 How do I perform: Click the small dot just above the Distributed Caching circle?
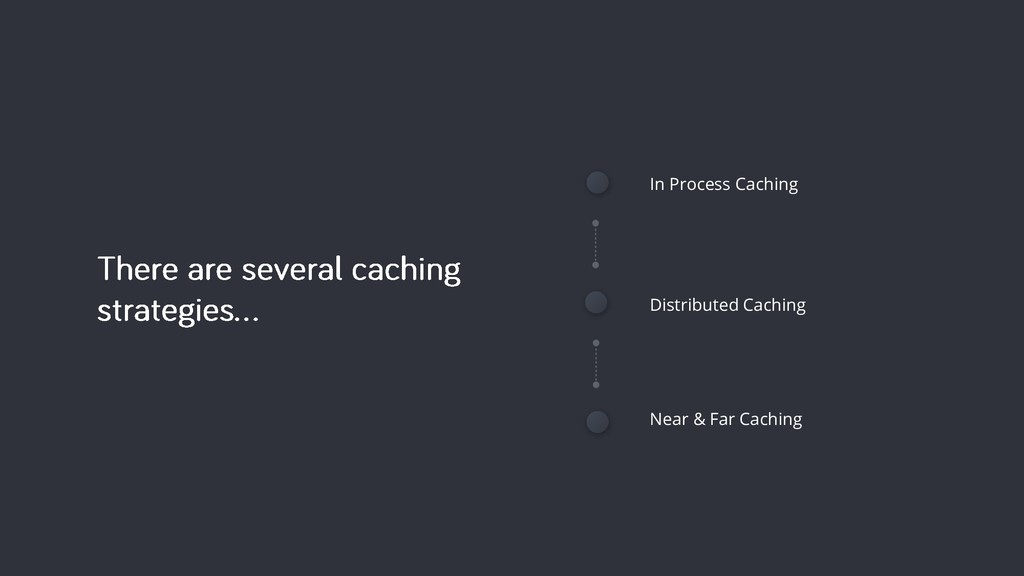pyautogui.click(x=596, y=265)
